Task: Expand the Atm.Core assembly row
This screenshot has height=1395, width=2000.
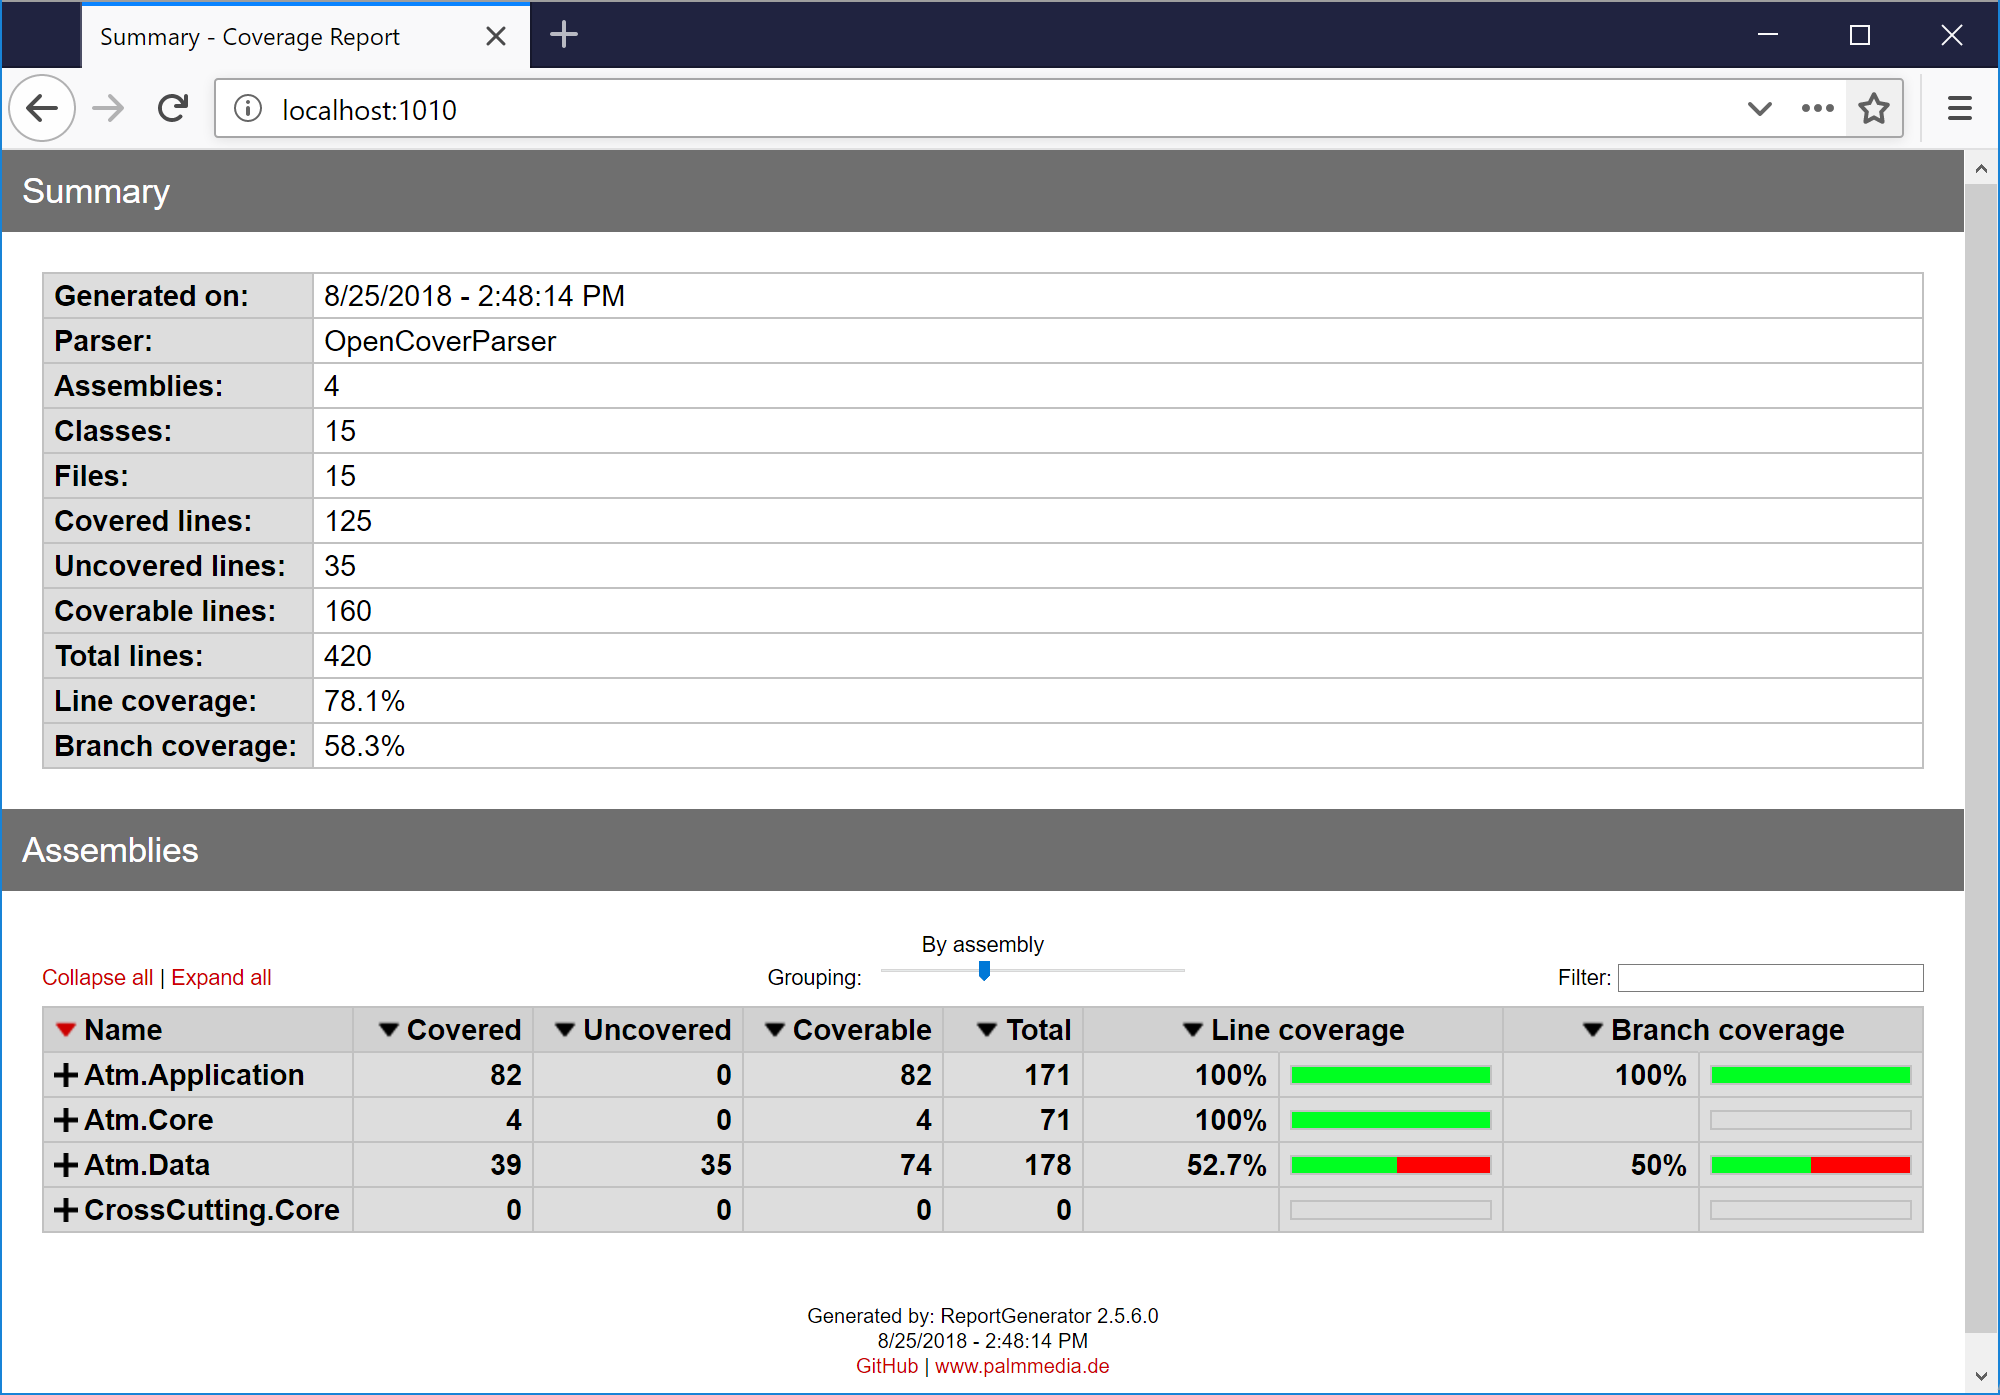Action: [x=66, y=1120]
